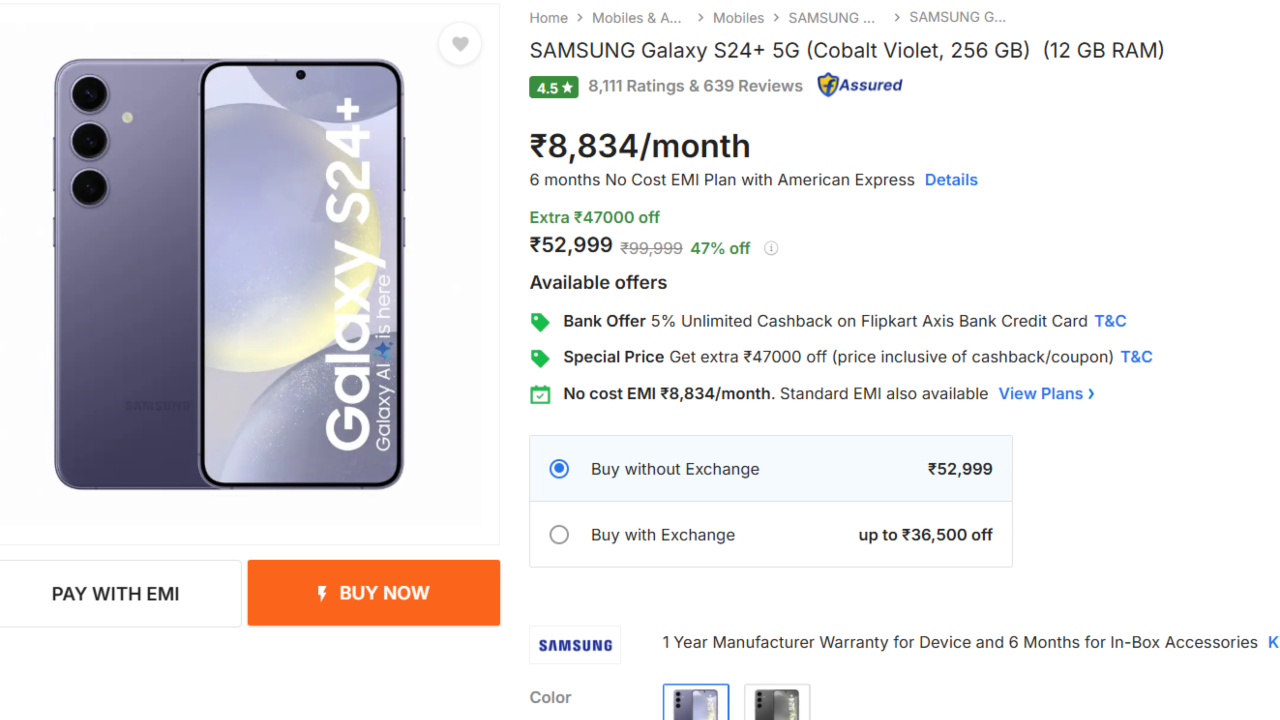Click the No cost EMI calendar icon
Viewport: 1280px width, 720px height.
(x=540, y=394)
